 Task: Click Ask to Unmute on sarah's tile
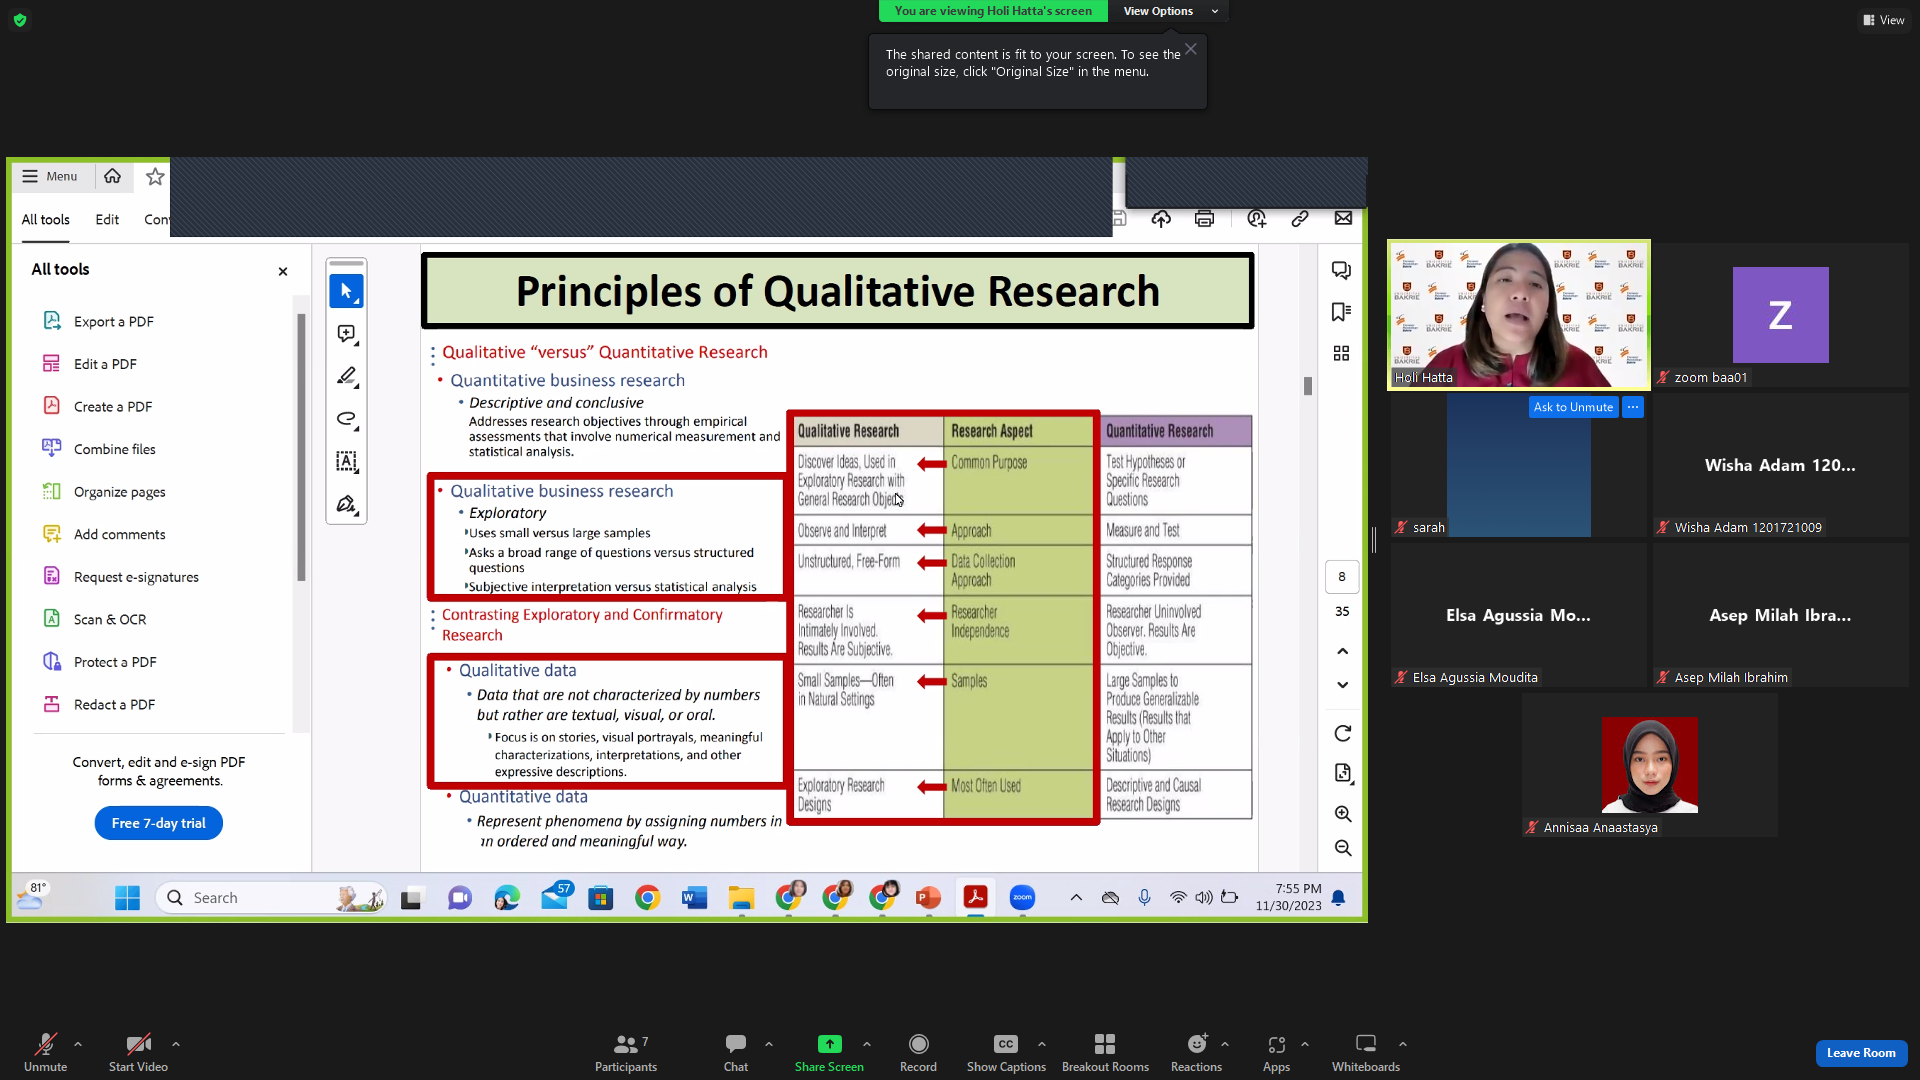click(1573, 407)
